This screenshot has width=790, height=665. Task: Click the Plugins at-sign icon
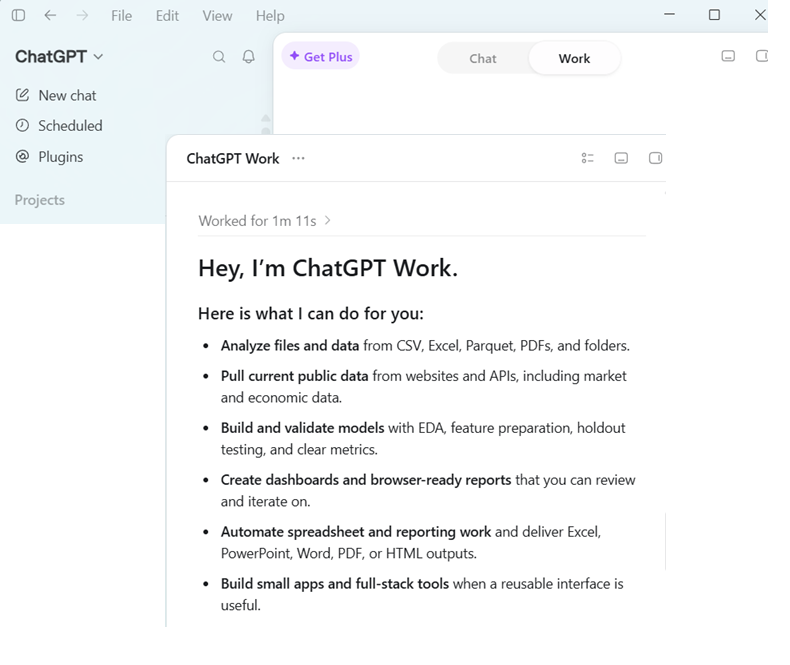tap(22, 156)
